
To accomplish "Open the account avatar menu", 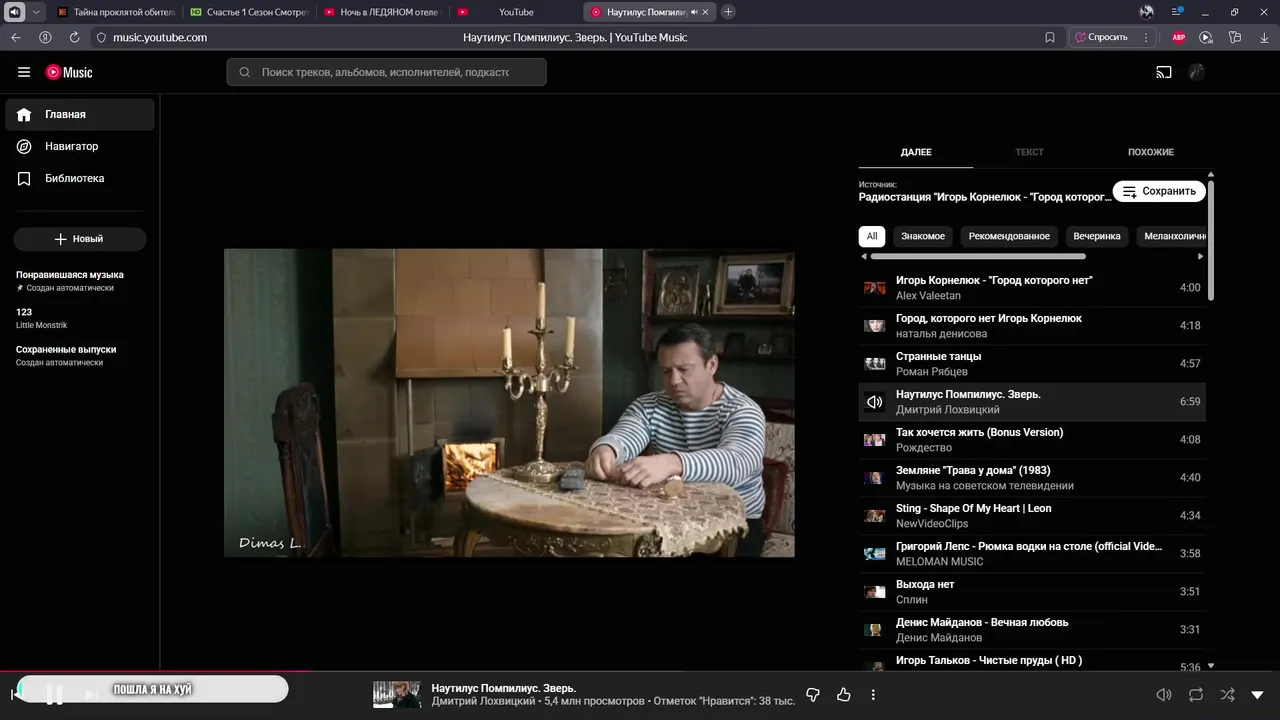I will click(1196, 72).
